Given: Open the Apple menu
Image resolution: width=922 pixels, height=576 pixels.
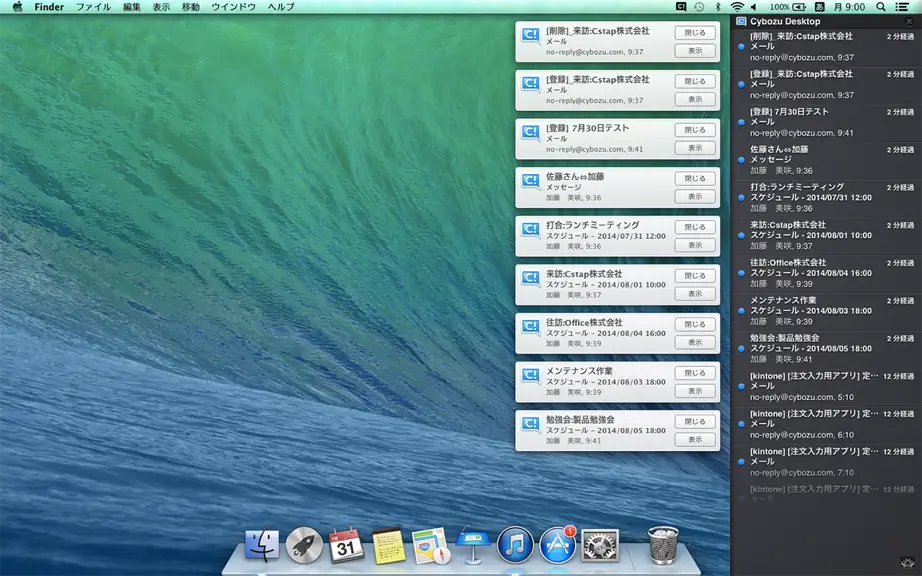Looking at the screenshot, I should point(17,6).
